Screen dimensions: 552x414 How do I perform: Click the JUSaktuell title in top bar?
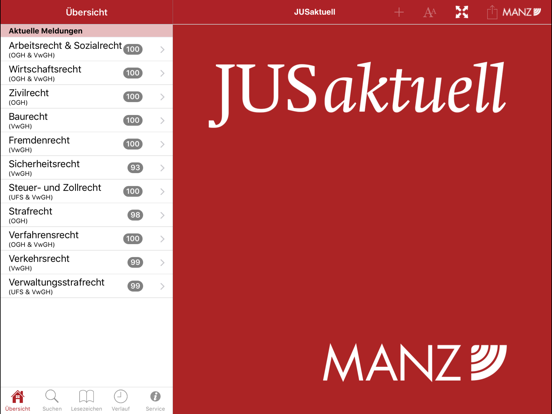[x=315, y=12]
